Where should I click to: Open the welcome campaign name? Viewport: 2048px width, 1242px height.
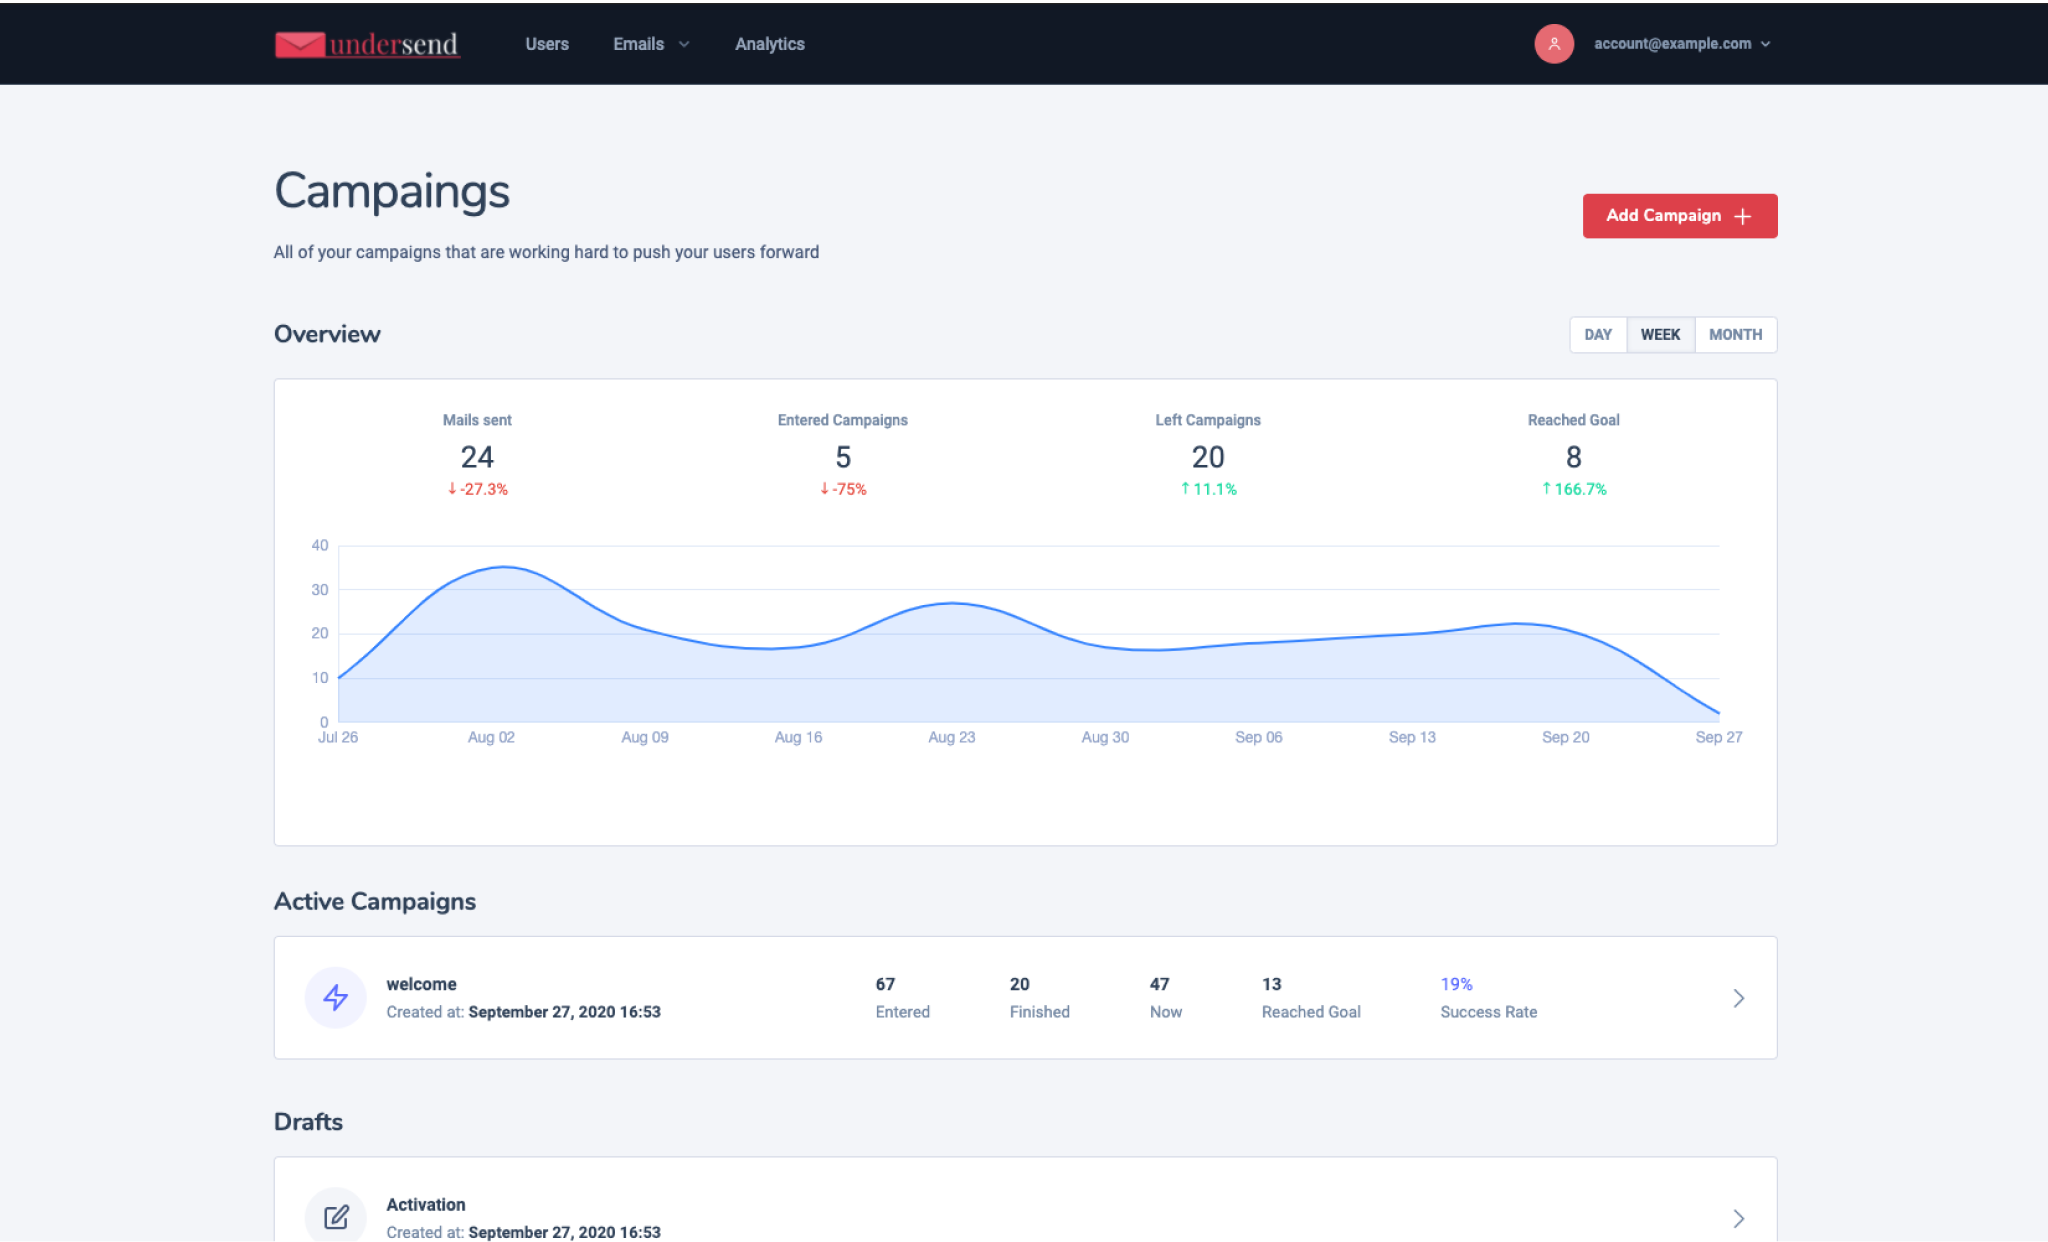[x=421, y=984]
